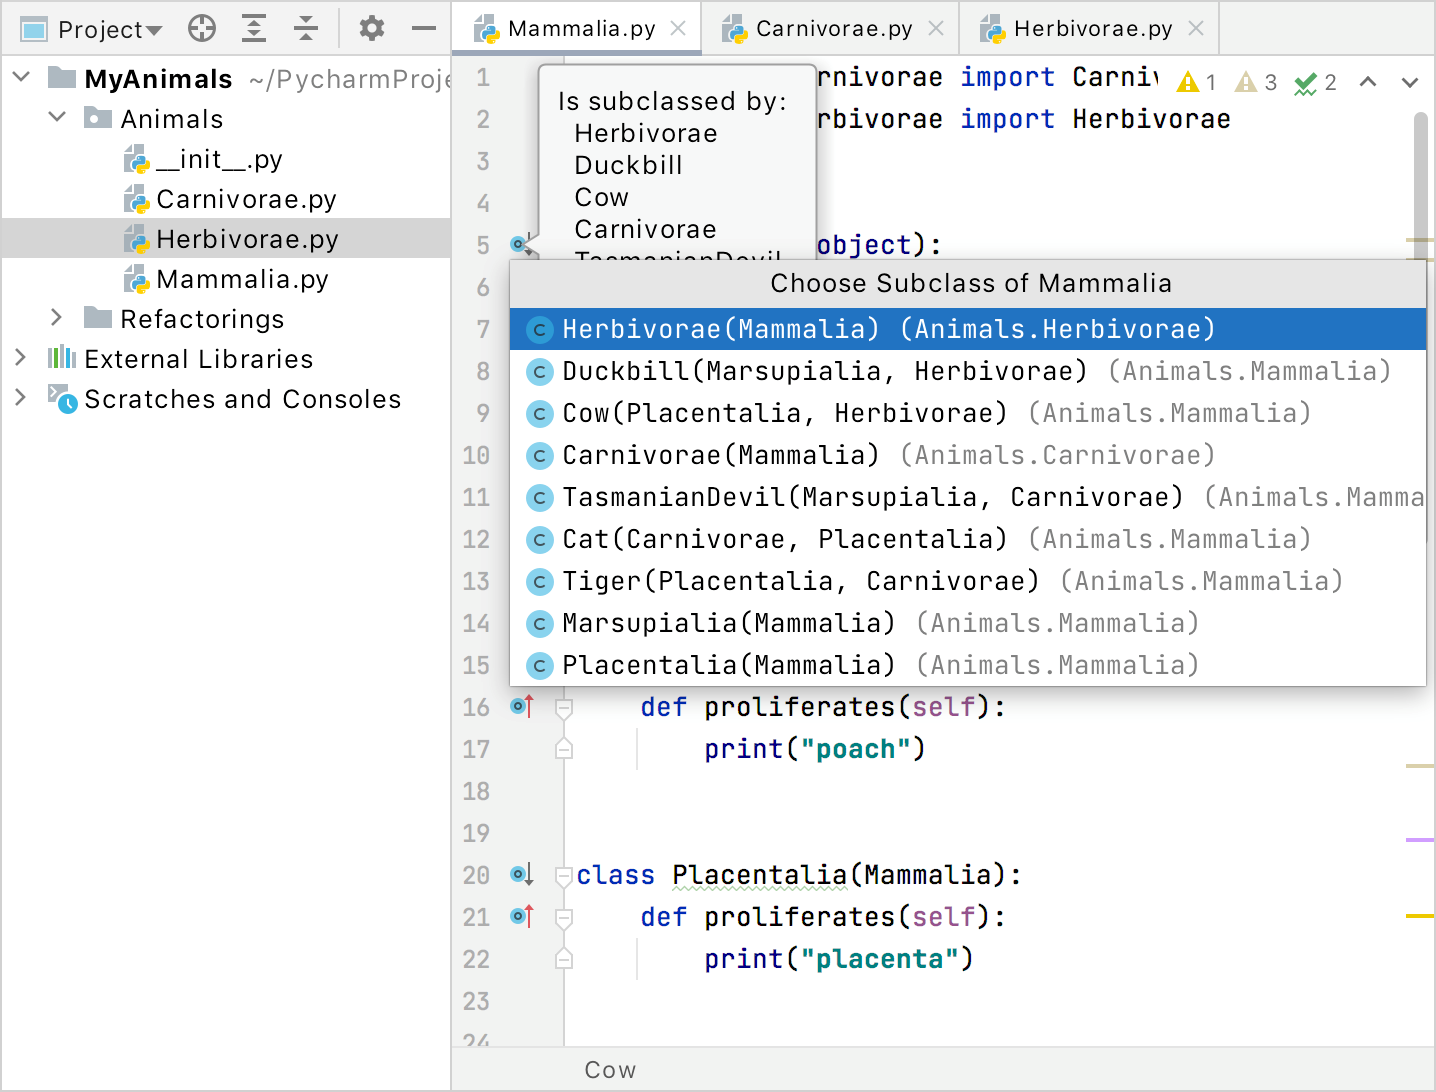This screenshot has height=1092, width=1436.
Task: Open Project panel settings gear
Action: [x=372, y=29]
